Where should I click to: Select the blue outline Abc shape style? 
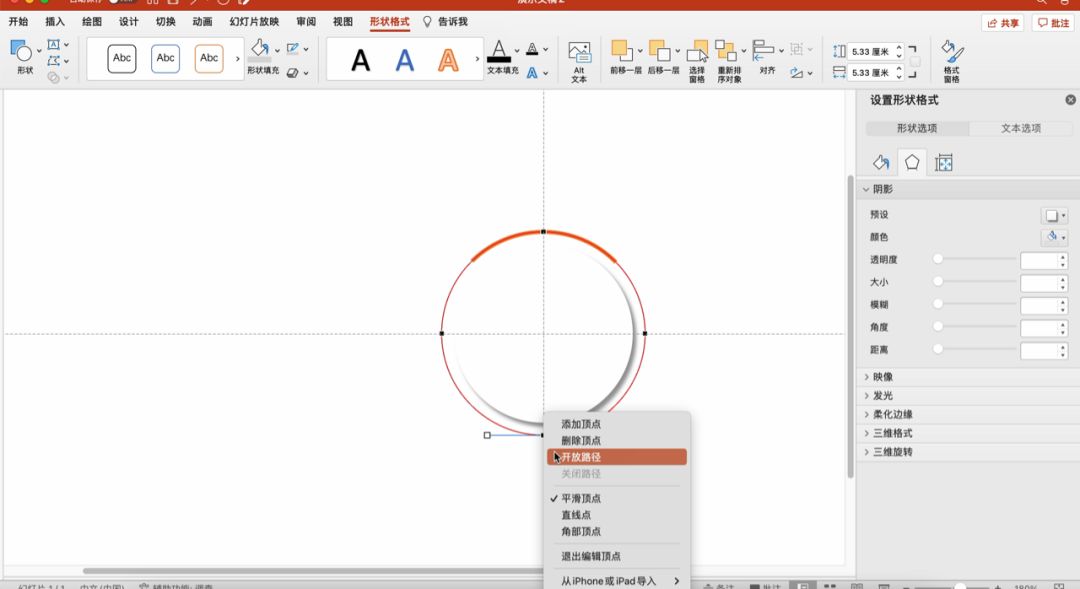165,59
